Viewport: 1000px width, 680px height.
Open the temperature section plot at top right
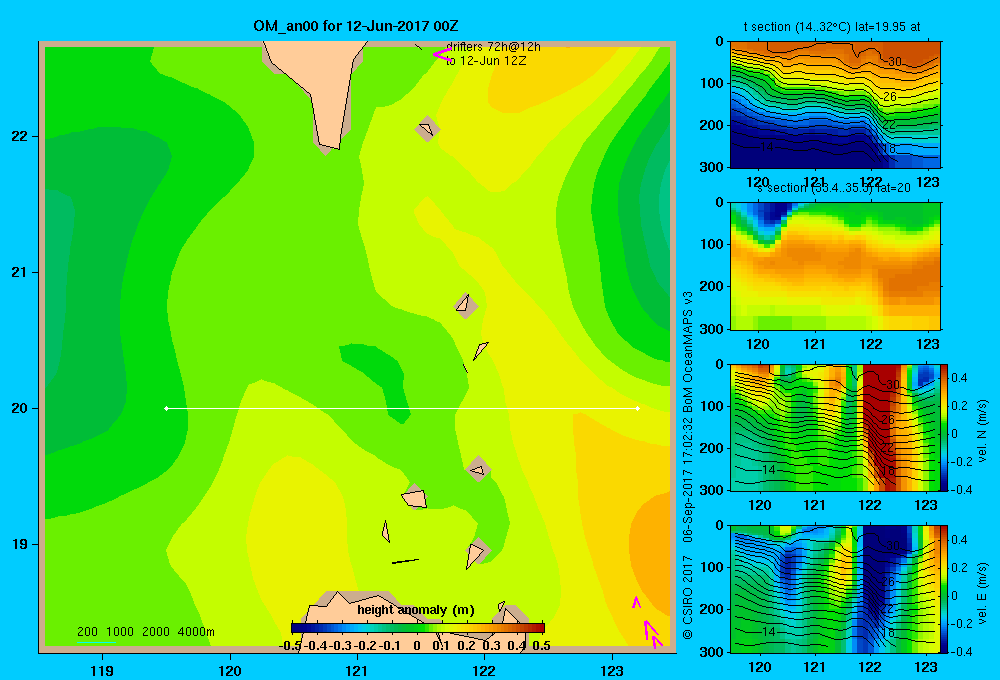835,105
